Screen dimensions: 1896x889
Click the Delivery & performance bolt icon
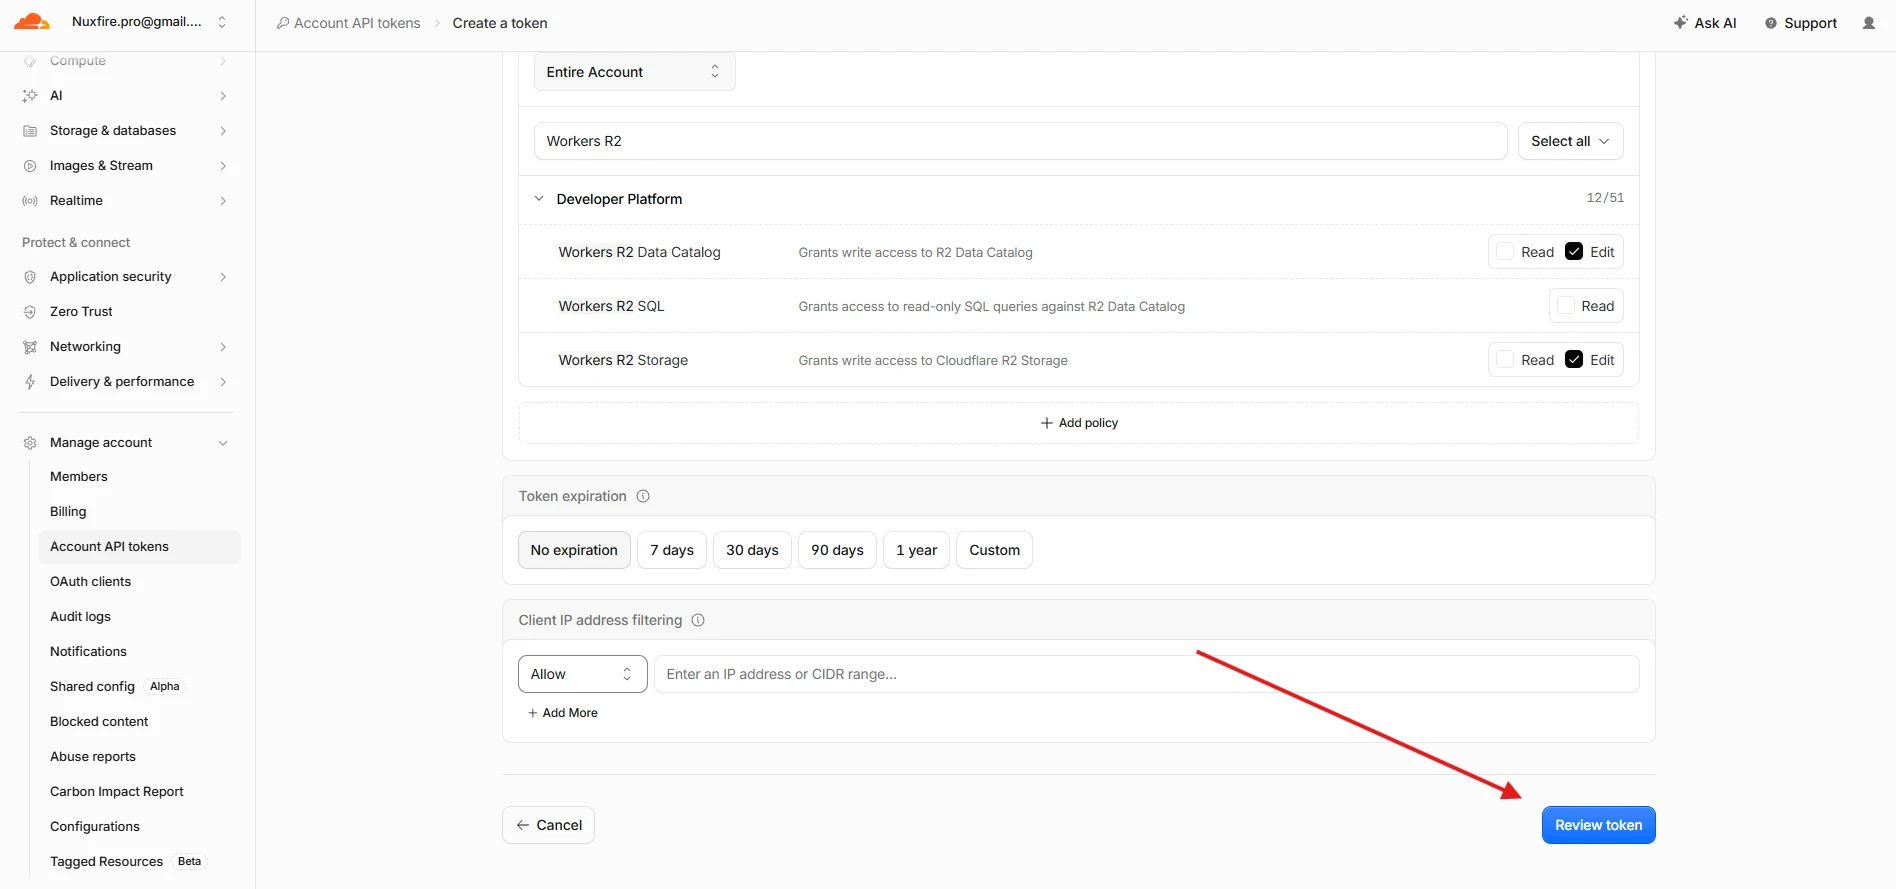30,382
